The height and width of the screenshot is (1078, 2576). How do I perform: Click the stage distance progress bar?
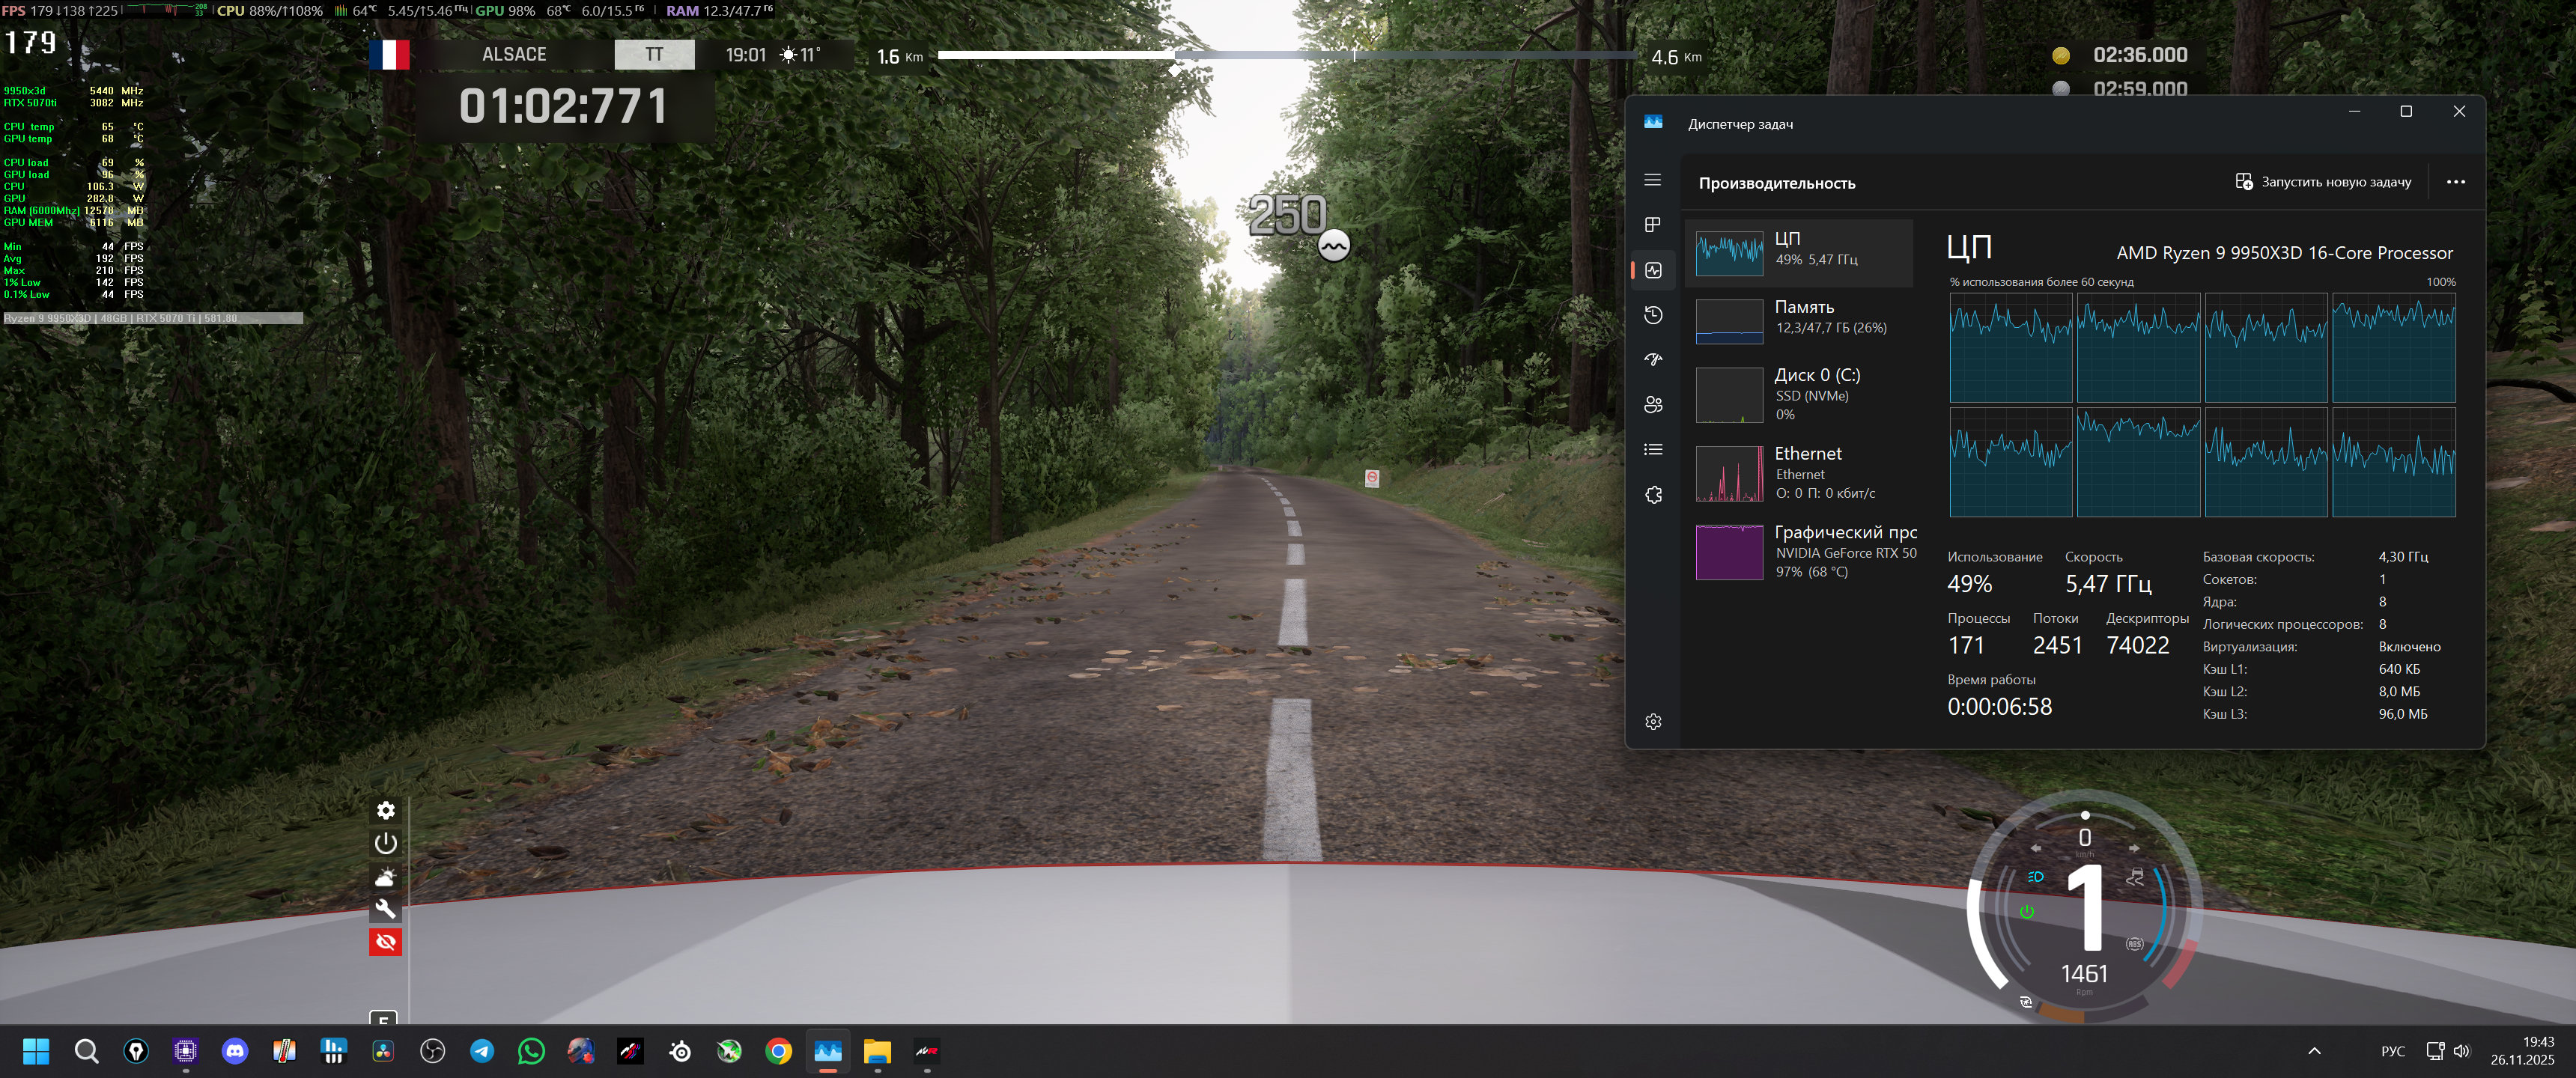(x=1287, y=56)
